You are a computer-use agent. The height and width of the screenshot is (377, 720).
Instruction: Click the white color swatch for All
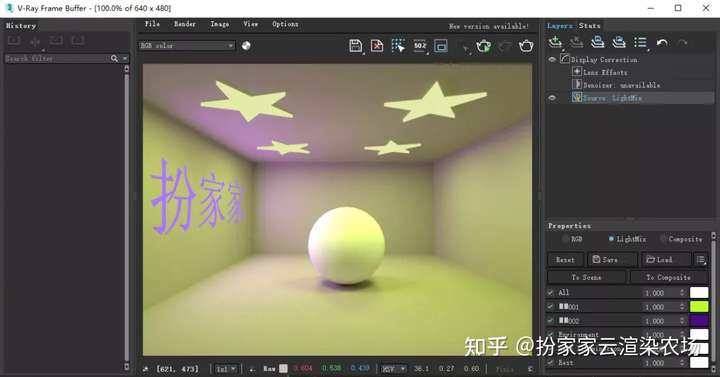699,293
